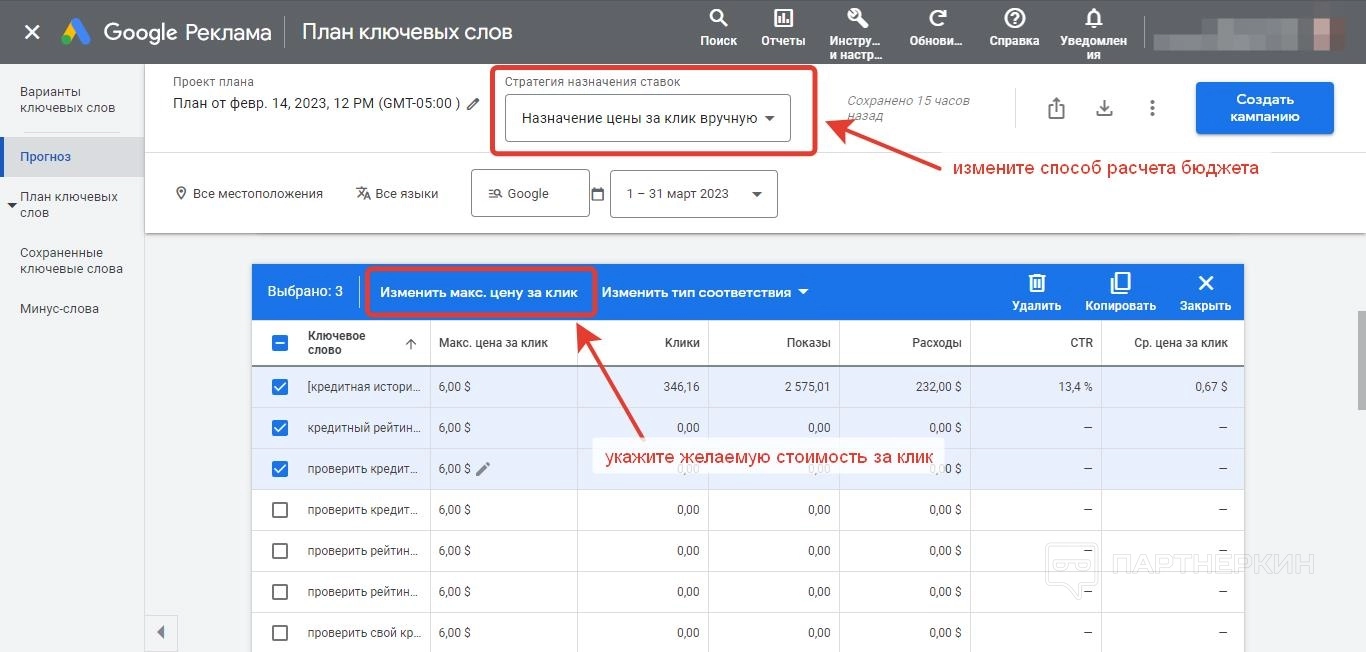
Task: Open the Help (Справка) question icon
Action: coord(1014,19)
